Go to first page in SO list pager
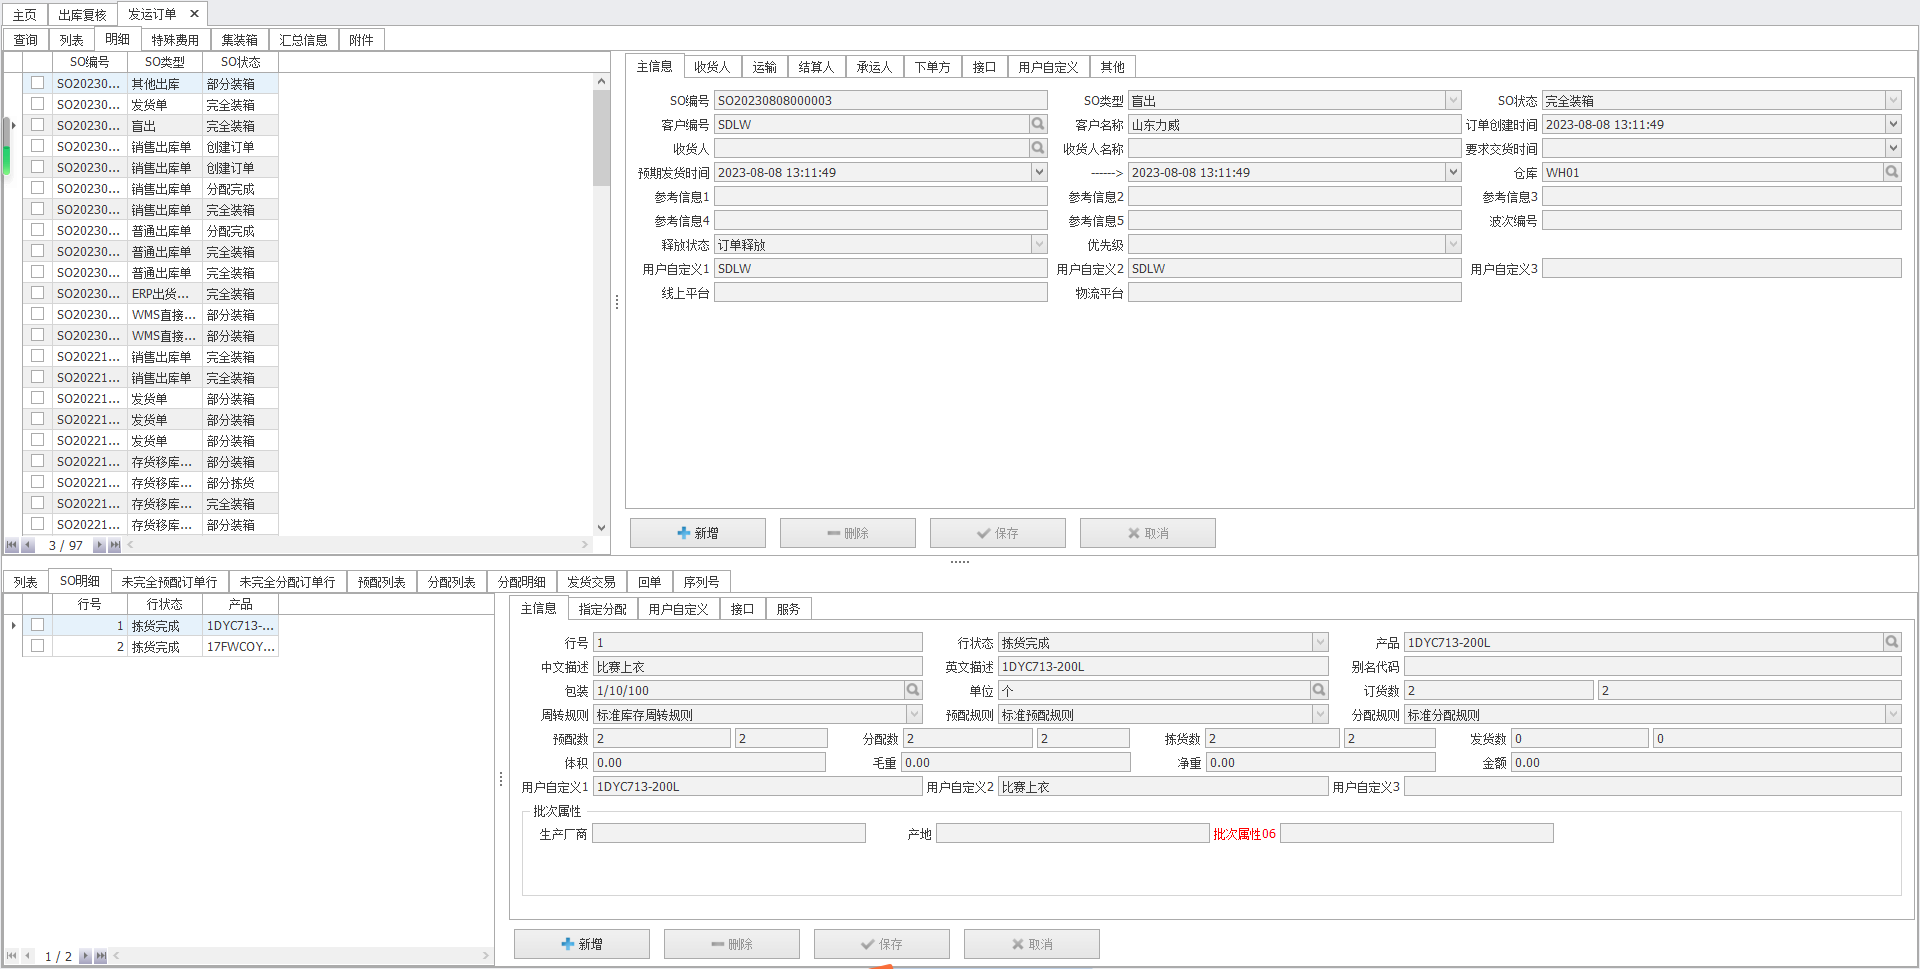Screen dimensions: 1920x969 pos(12,545)
